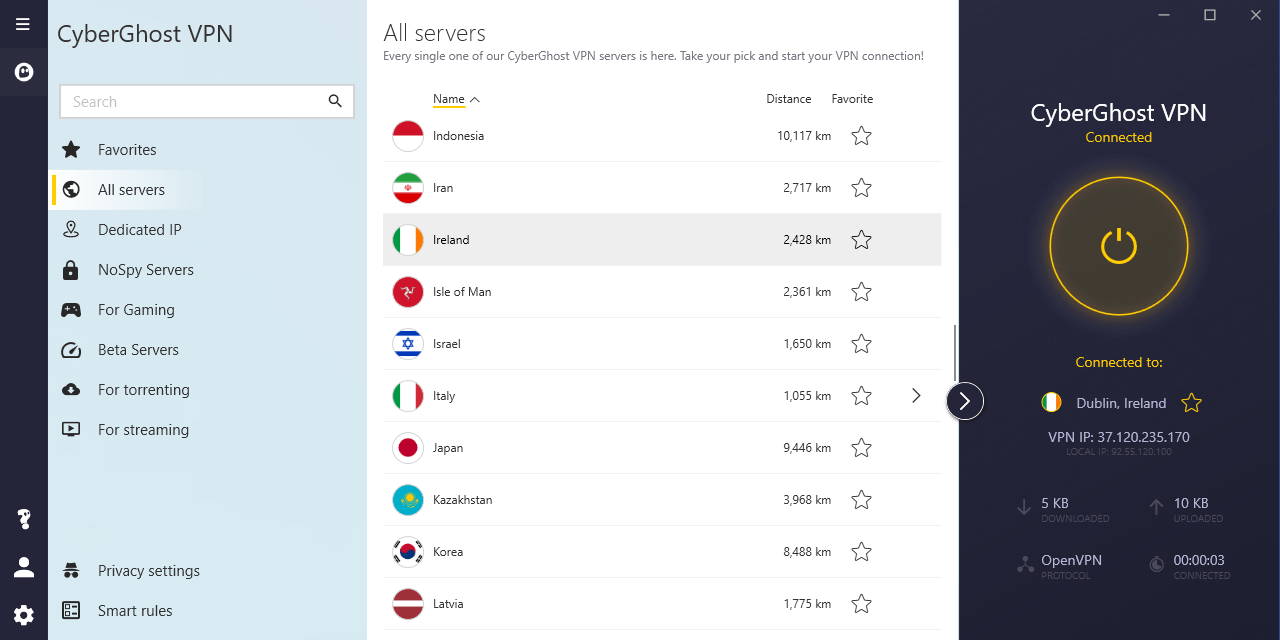Open the account profile icon
1280x640 pixels.
pyautogui.click(x=23, y=566)
